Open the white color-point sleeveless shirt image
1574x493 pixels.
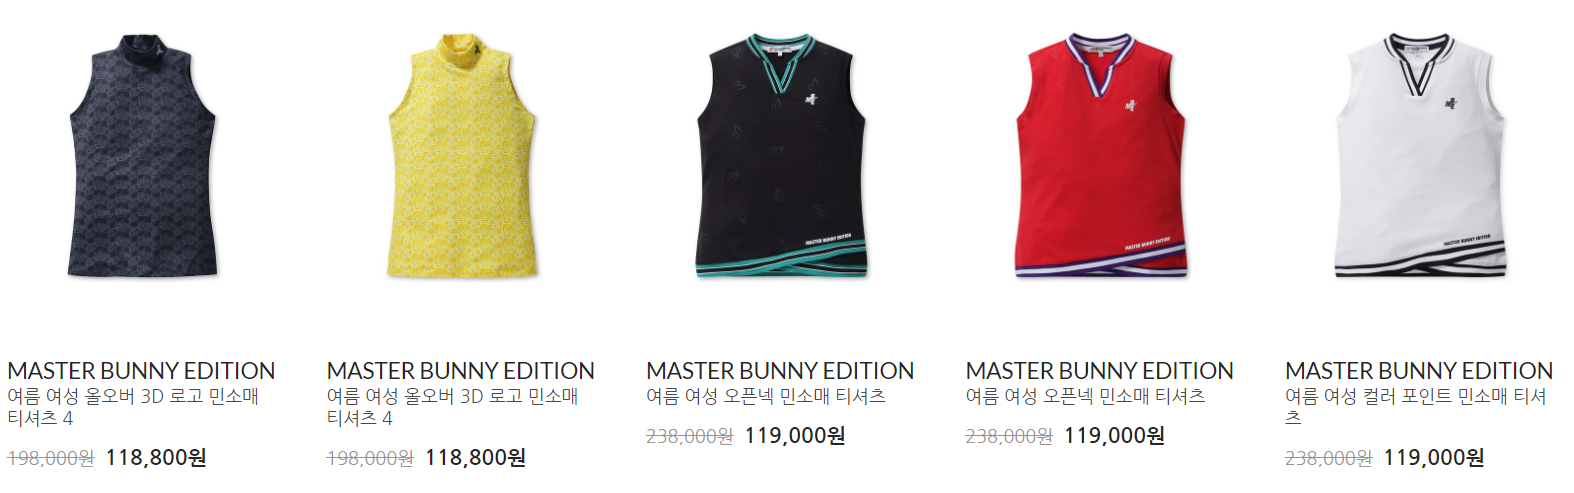tap(1421, 156)
